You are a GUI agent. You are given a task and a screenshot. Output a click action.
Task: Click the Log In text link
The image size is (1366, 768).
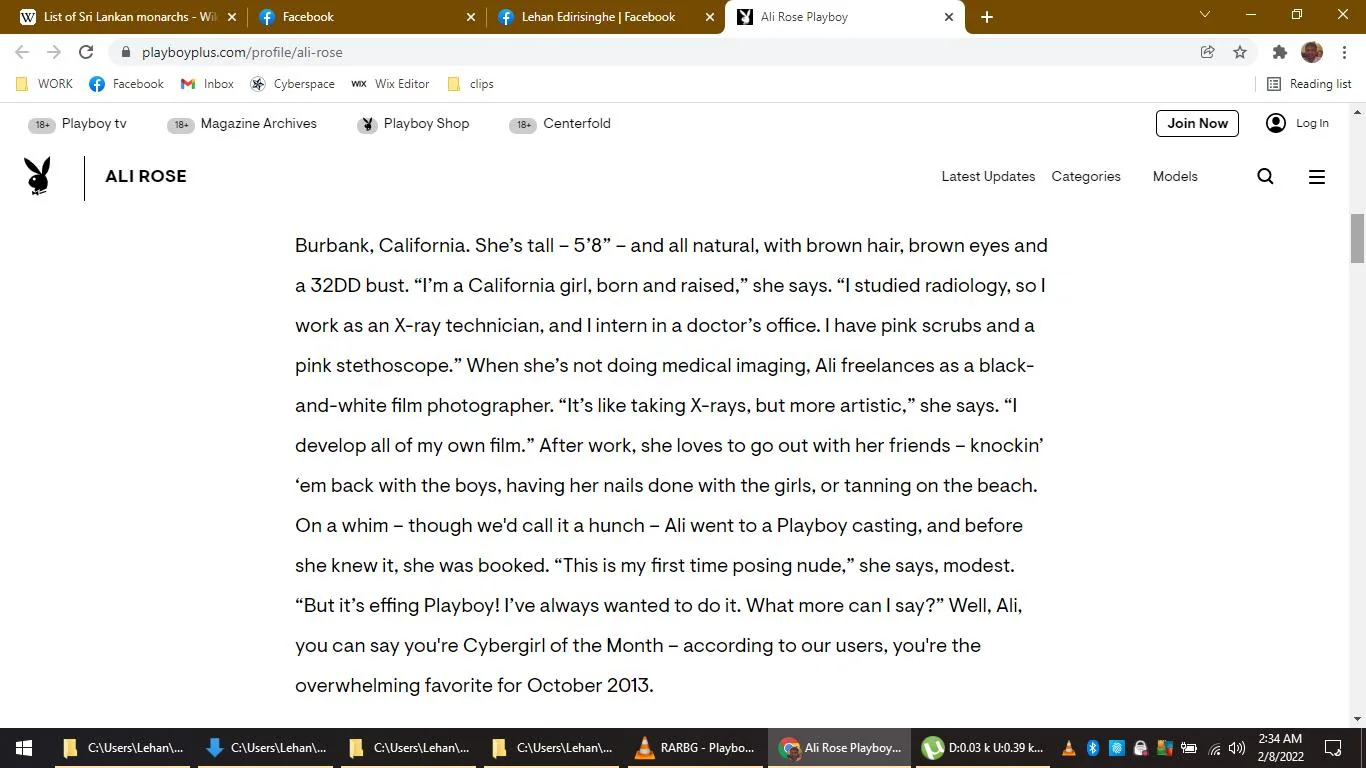(x=1312, y=123)
